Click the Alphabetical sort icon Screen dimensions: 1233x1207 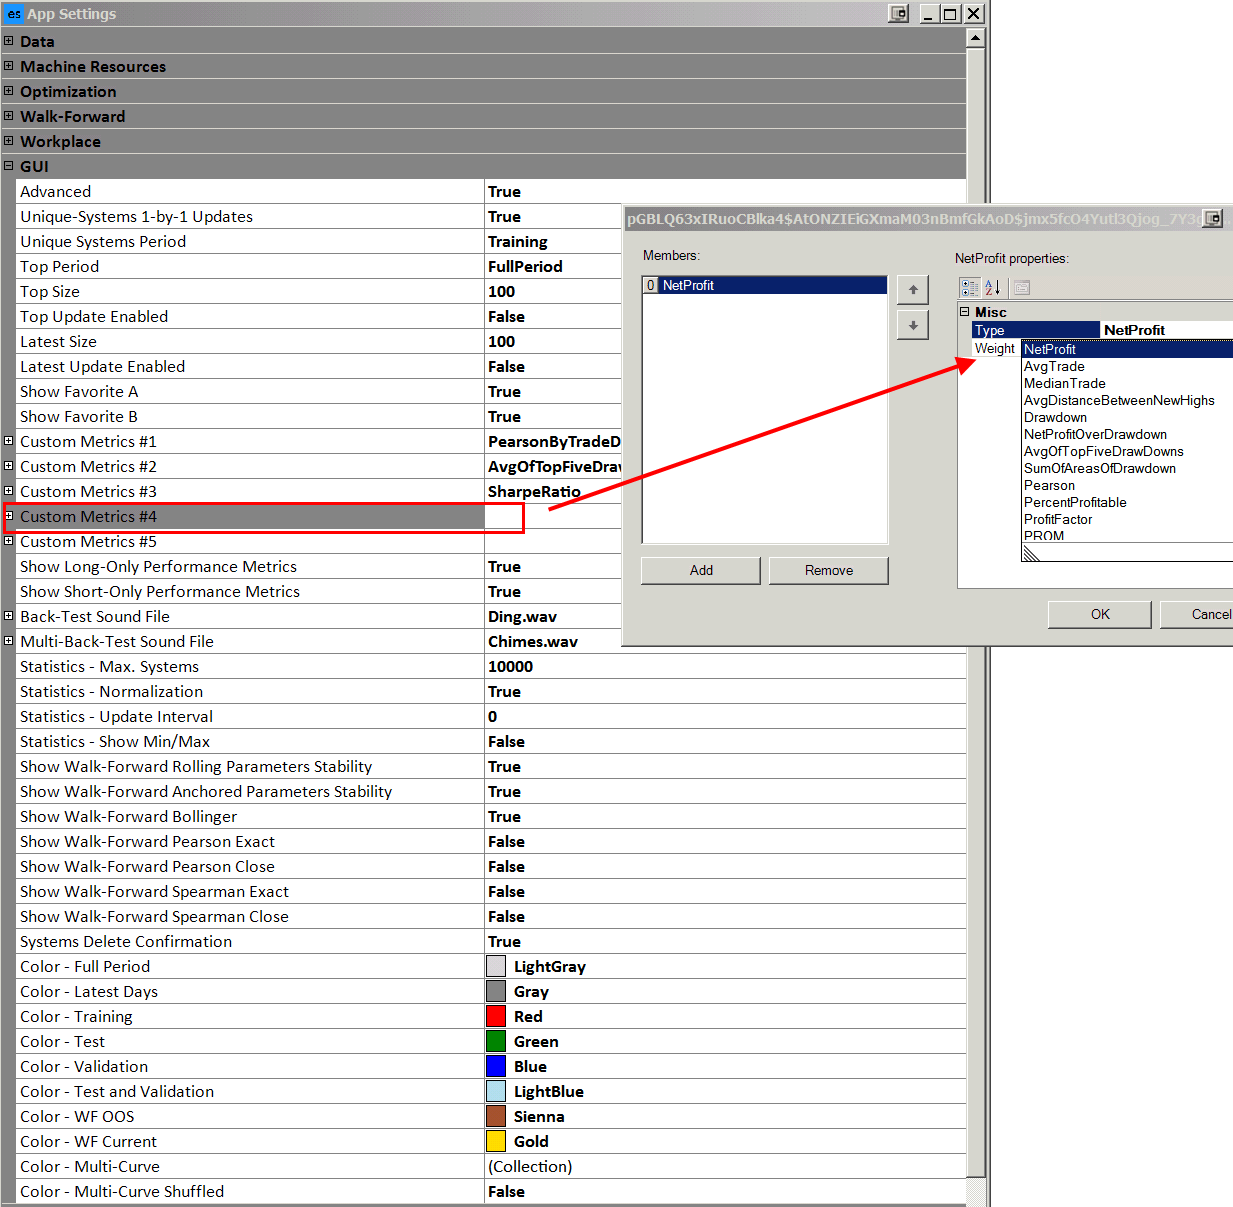coord(993,288)
